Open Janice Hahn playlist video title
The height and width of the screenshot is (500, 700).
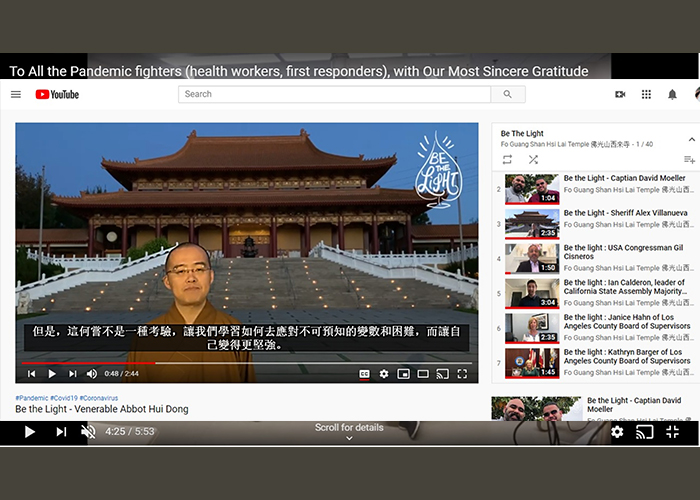pyautogui.click(x=627, y=321)
